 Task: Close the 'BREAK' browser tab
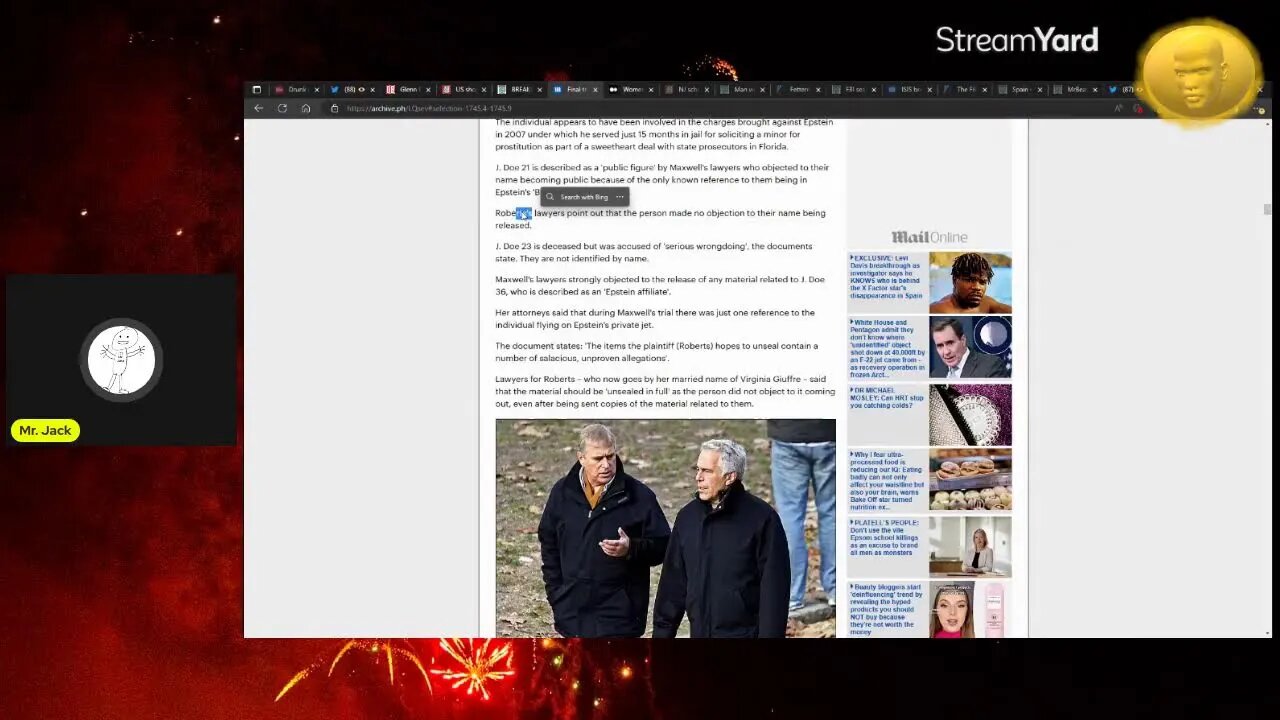coord(540,89)
